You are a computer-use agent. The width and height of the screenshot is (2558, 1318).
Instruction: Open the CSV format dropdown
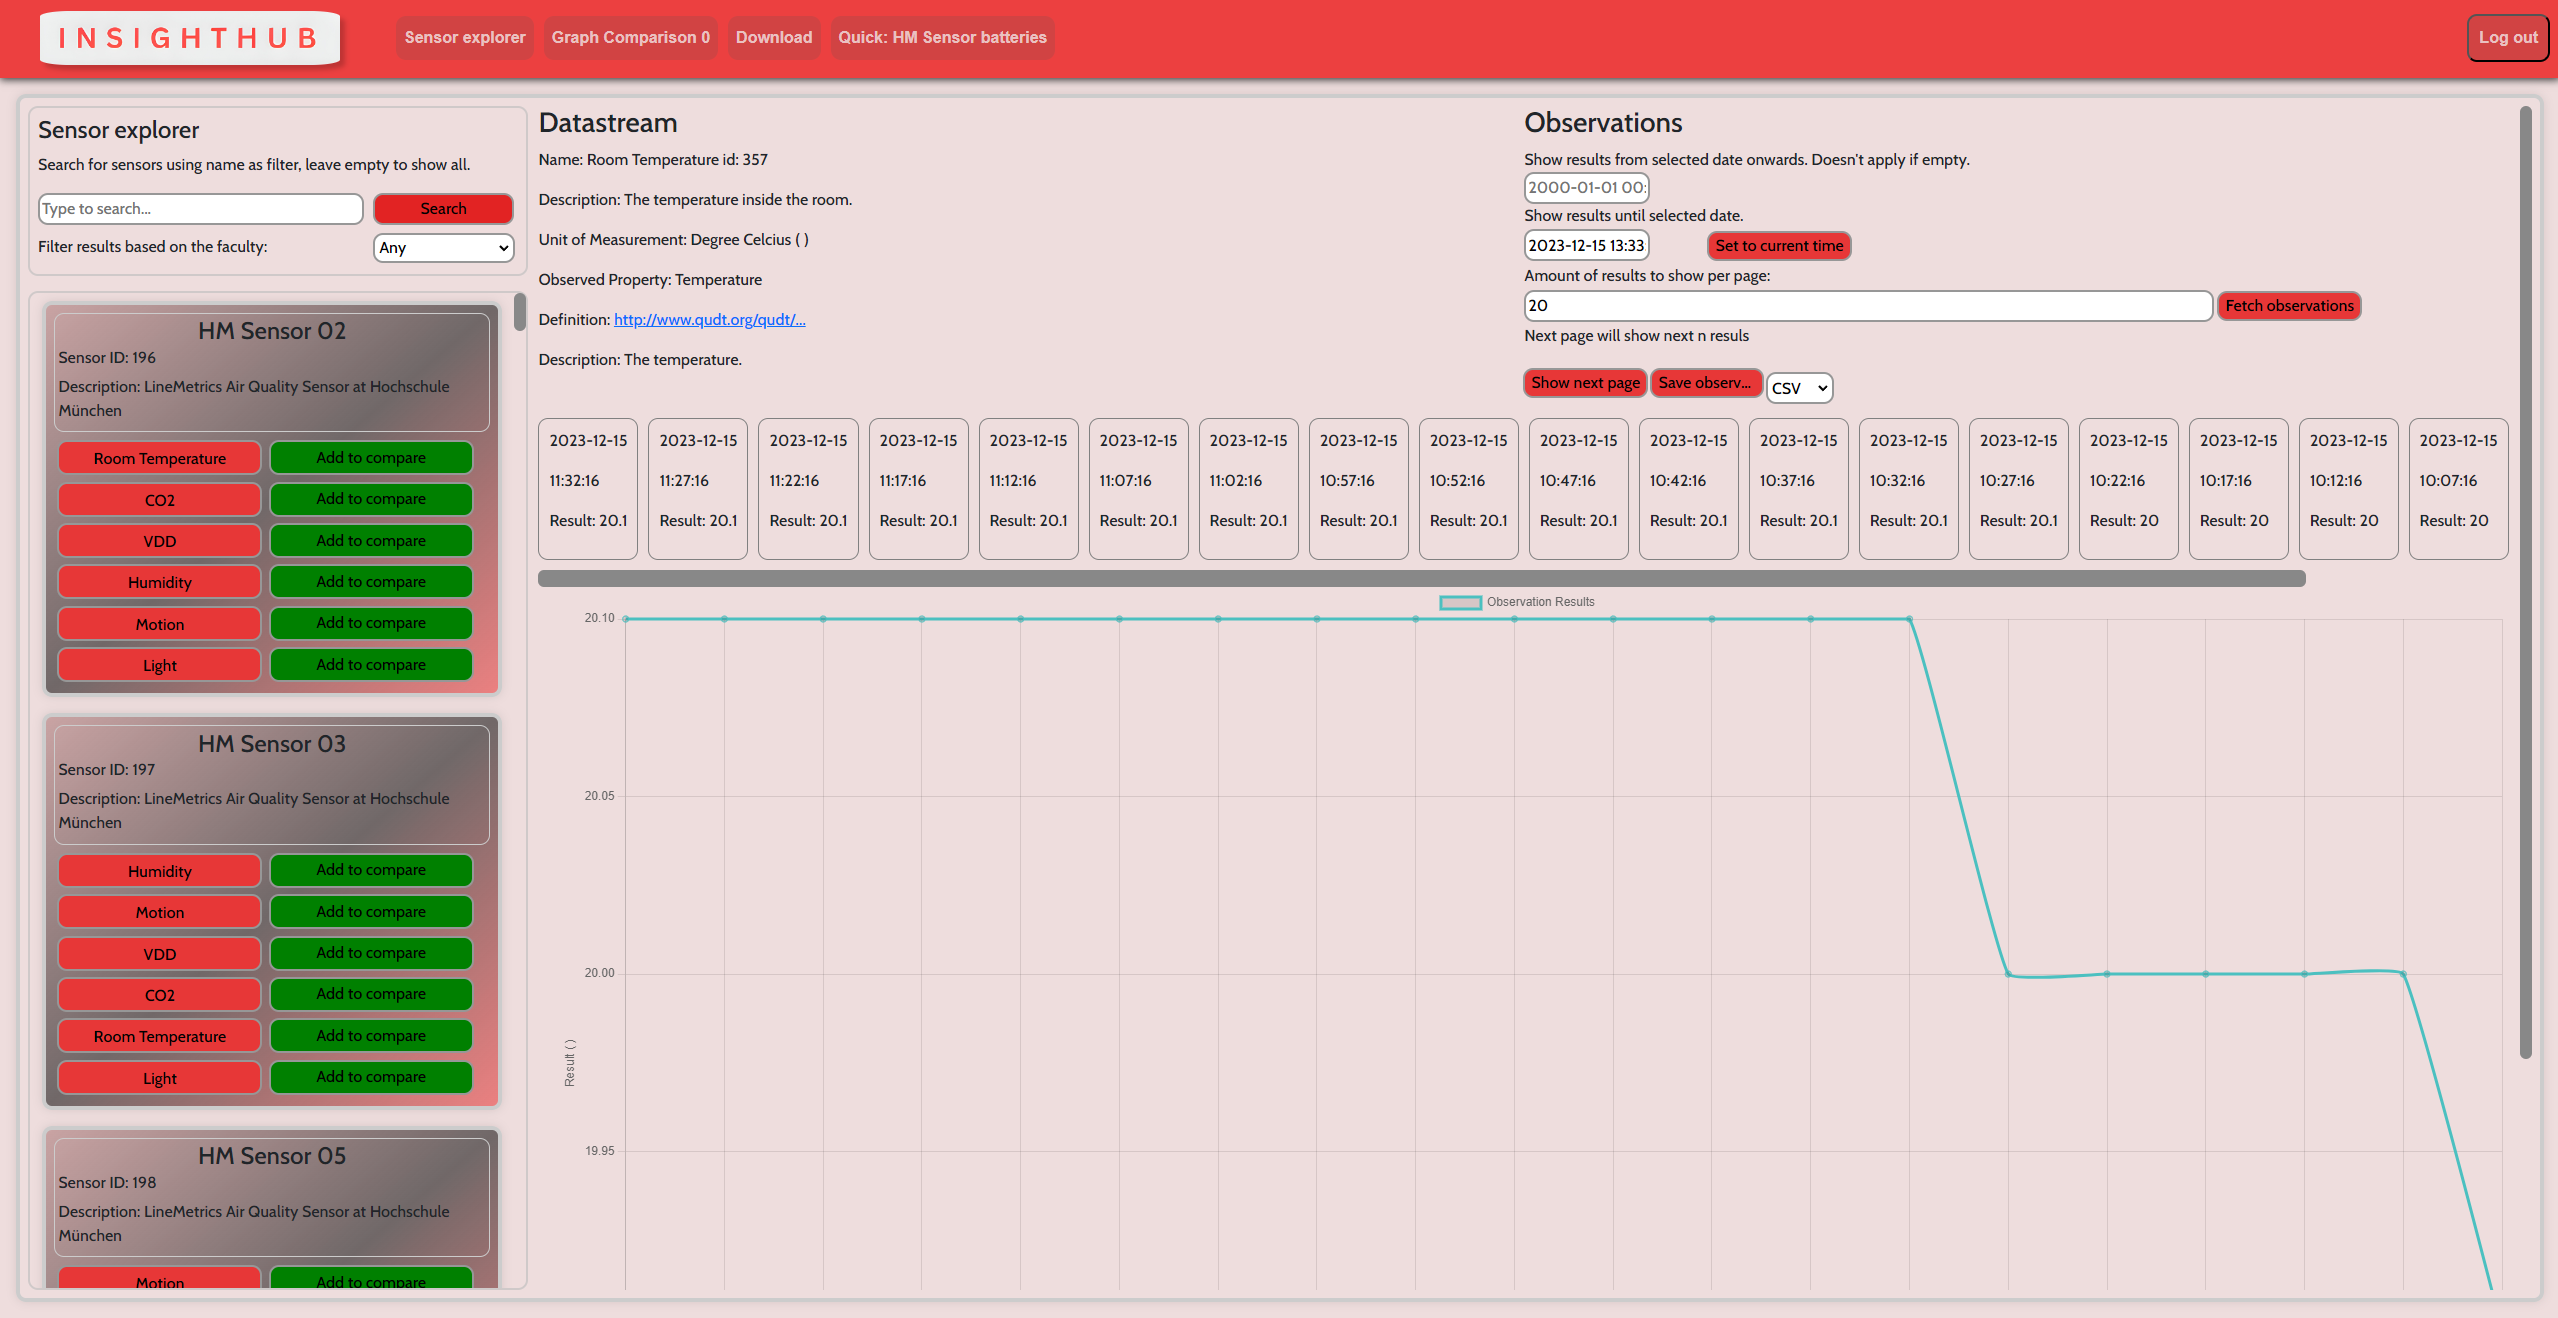[x=1798, y=388]
